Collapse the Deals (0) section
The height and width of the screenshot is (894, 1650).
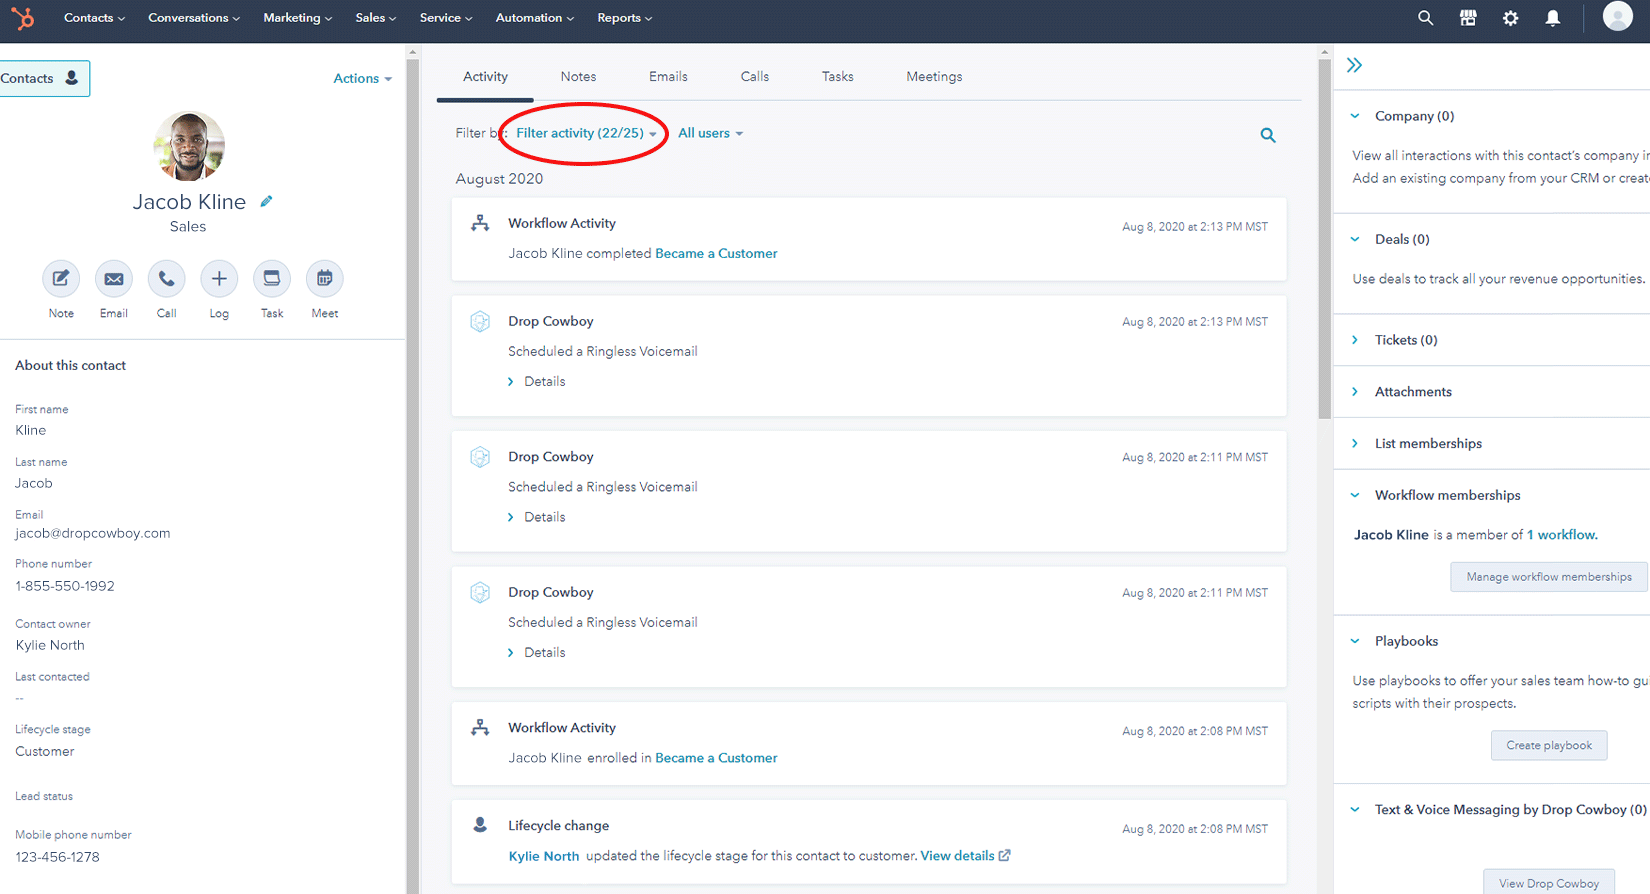pyautogui.click(x=1355, y=239)
